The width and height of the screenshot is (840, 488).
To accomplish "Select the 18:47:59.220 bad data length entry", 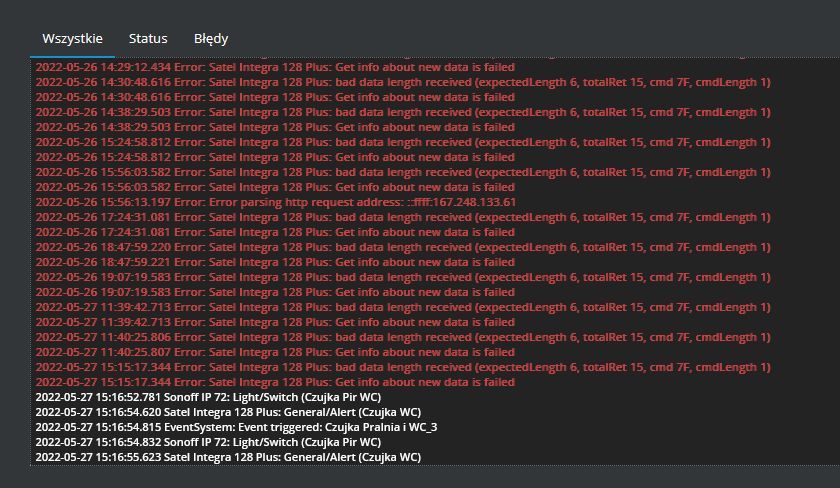I will [403, 247].
